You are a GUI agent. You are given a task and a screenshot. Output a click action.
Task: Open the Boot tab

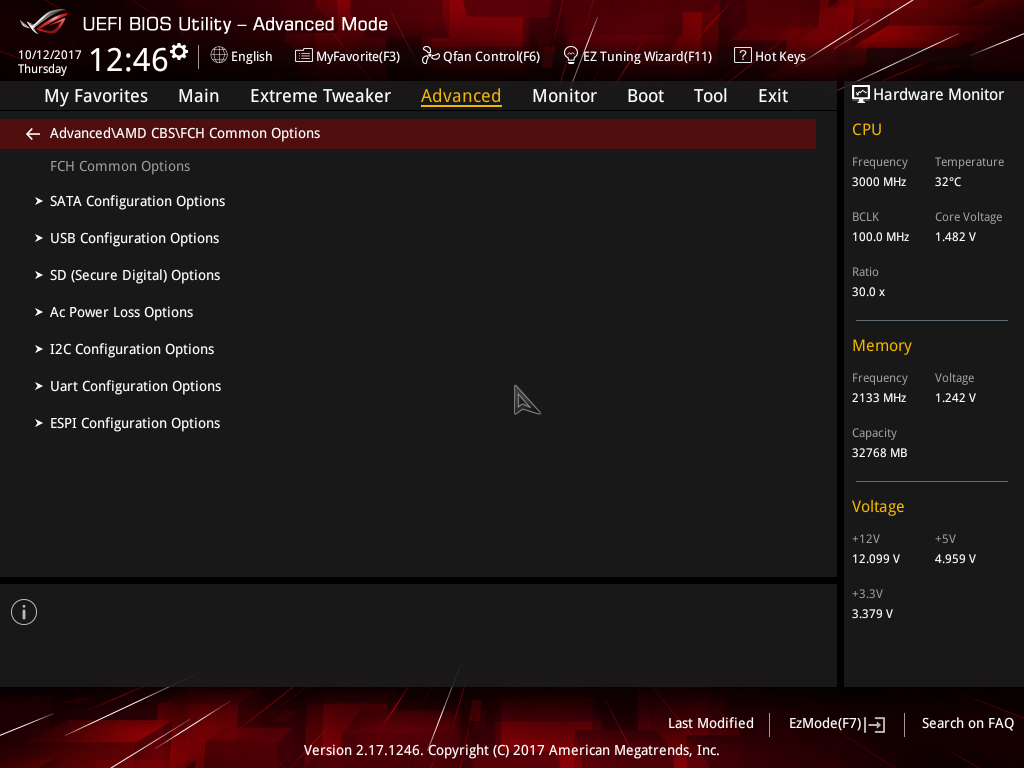[645, 96]
